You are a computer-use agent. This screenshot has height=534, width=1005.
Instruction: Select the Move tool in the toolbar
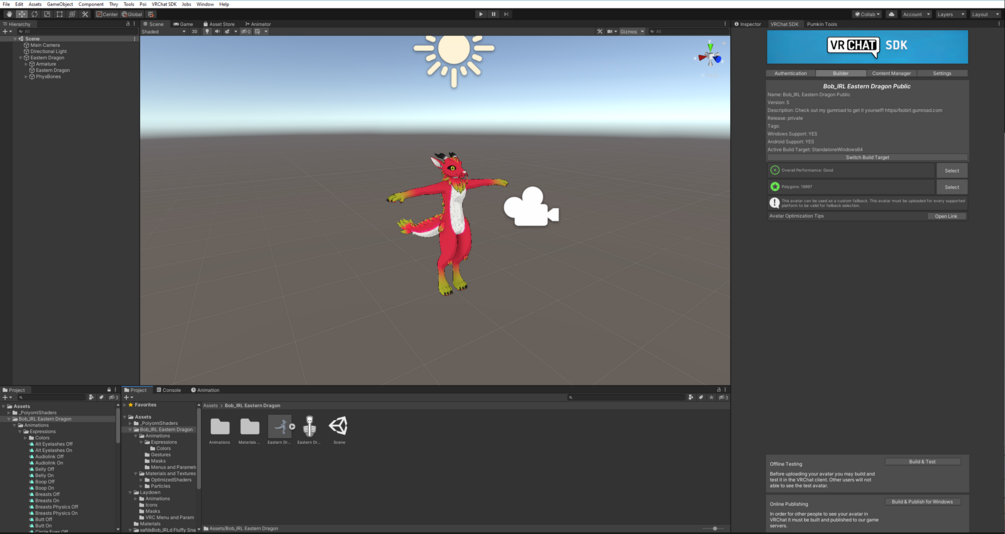tap(22, 14)
